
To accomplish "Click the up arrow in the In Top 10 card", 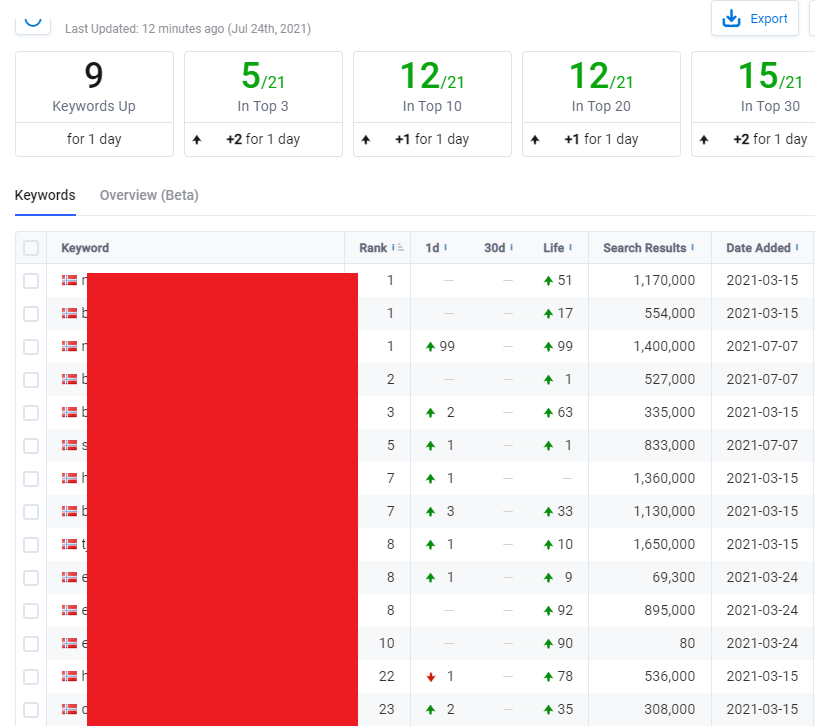I will click(366, 139).
